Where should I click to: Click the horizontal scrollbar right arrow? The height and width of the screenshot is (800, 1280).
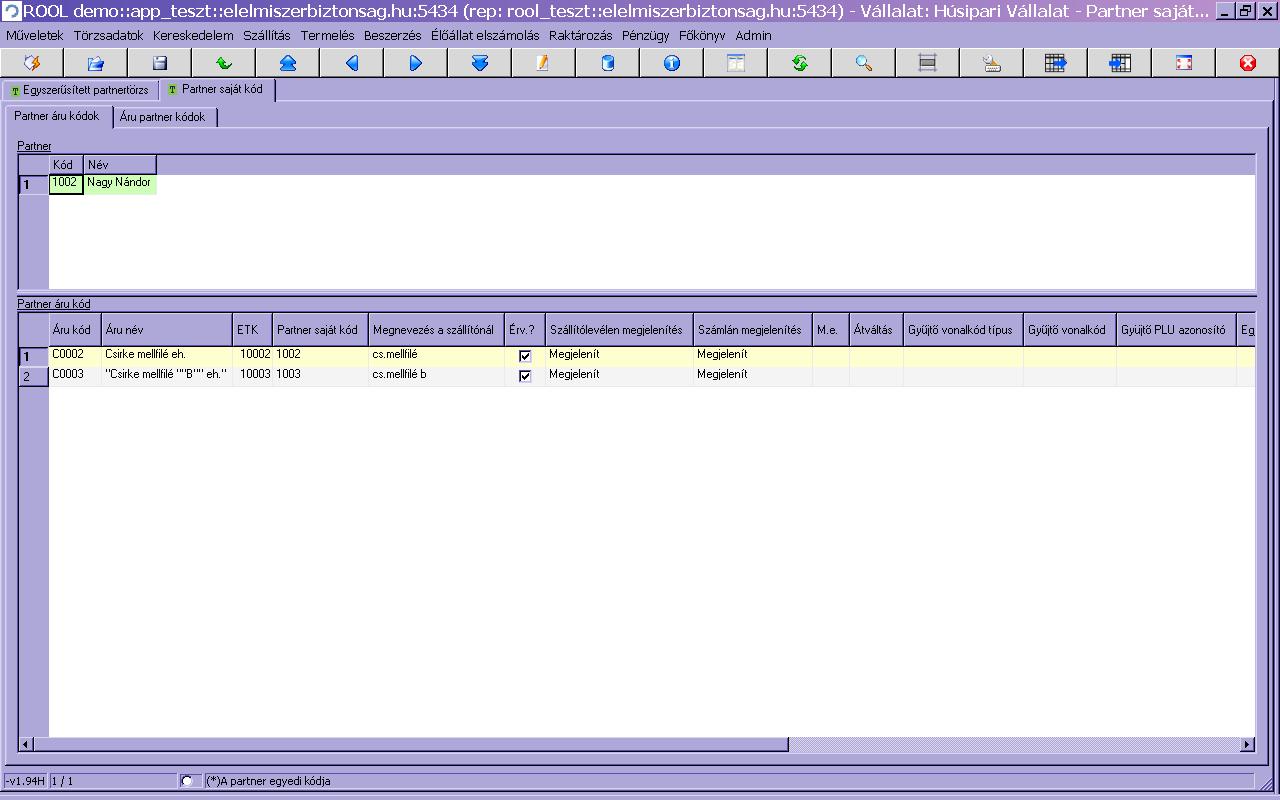(1247, 744)
